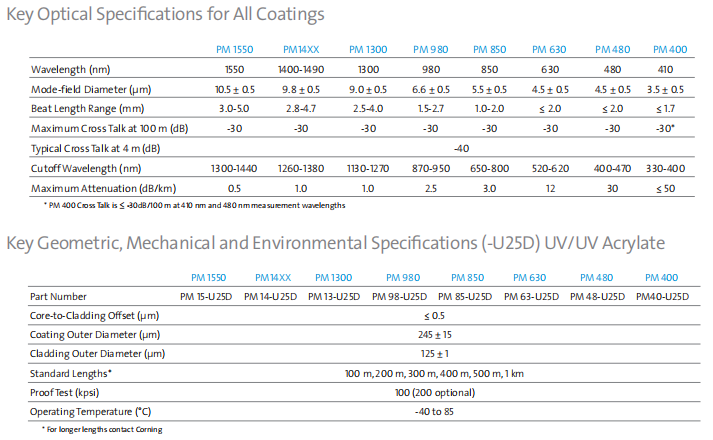Click the '3.0-5.0' beat length value
Viewport: 713px width, 440px height.
coord(234,109)
